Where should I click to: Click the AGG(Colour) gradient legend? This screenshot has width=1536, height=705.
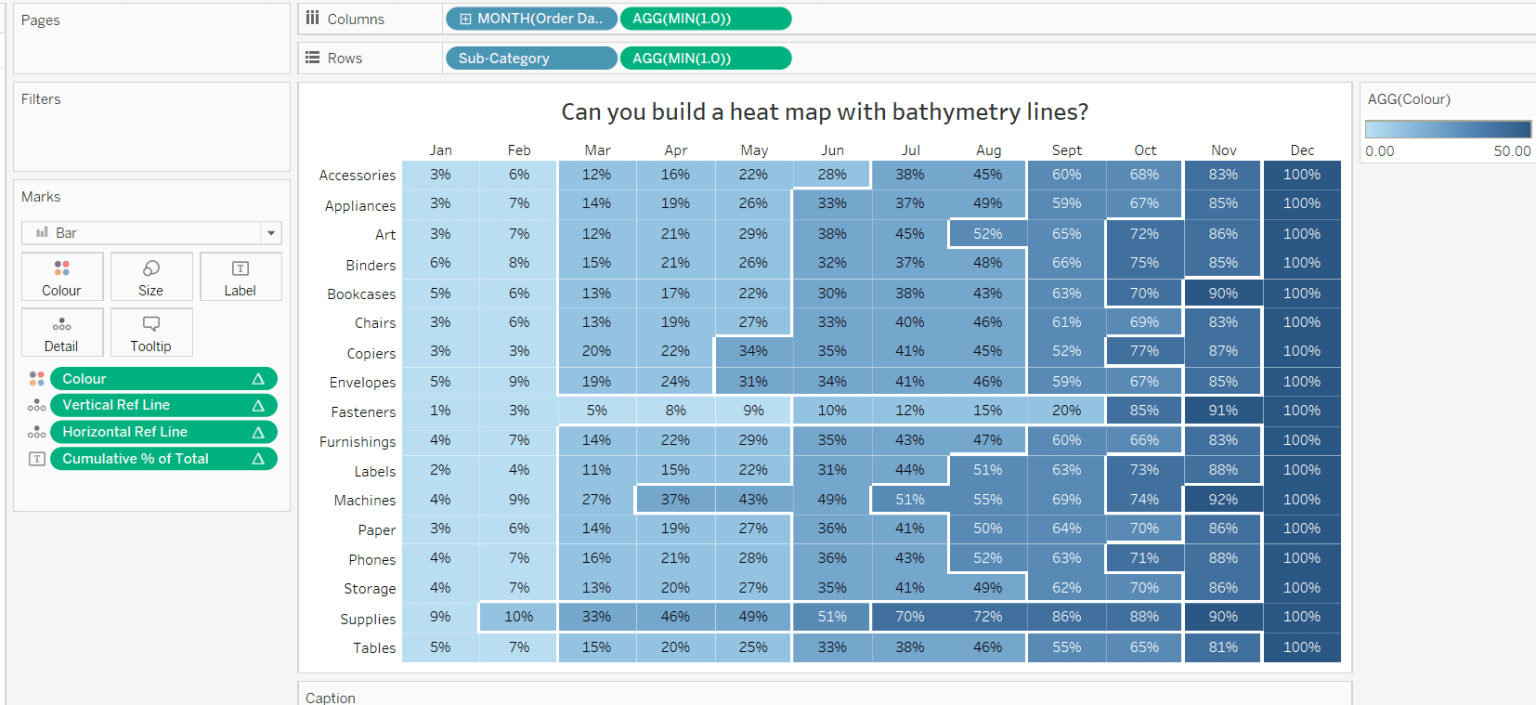click(1447, 129)
